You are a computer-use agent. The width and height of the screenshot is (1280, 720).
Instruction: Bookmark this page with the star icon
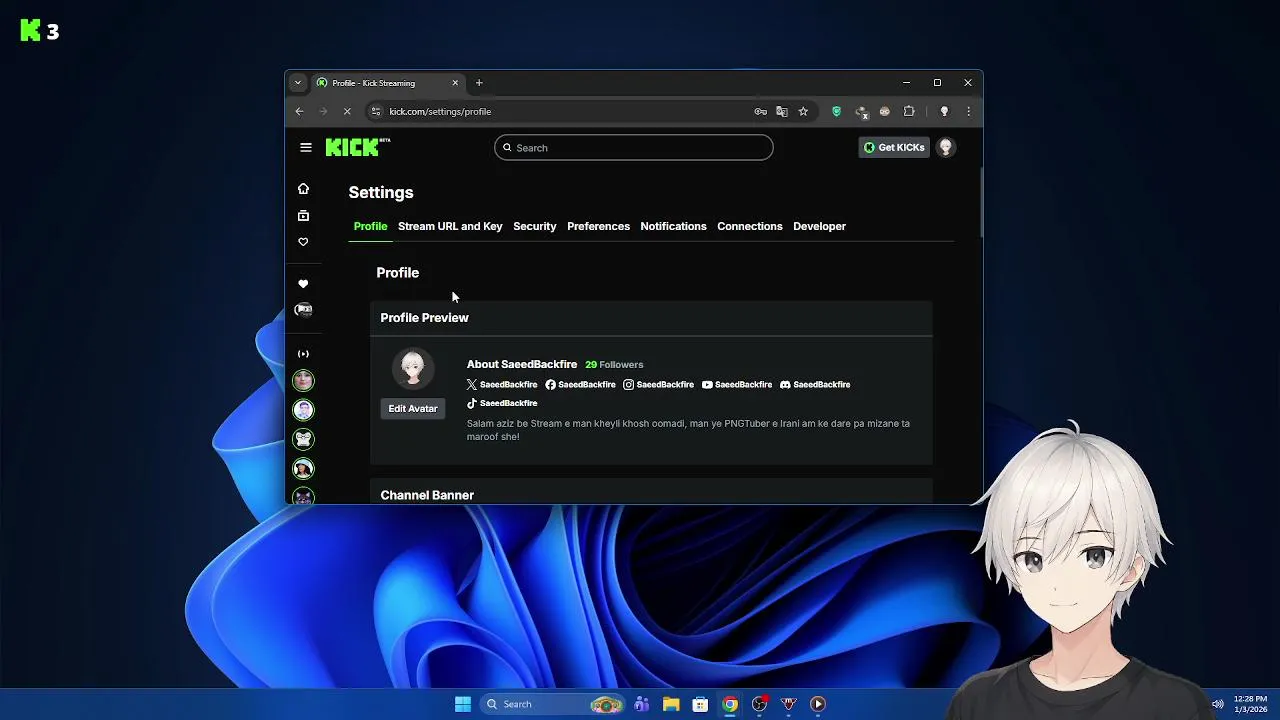tap(803, 111)
